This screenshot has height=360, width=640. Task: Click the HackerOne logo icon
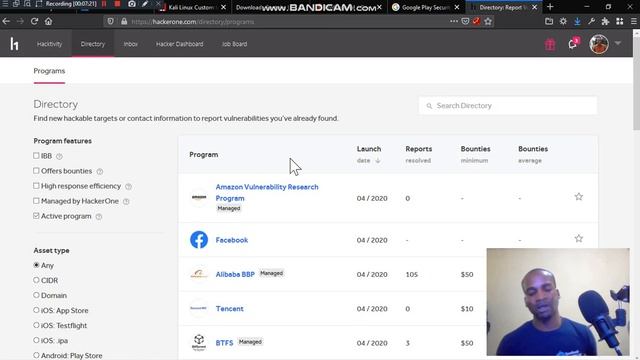[x=14, y=44]
